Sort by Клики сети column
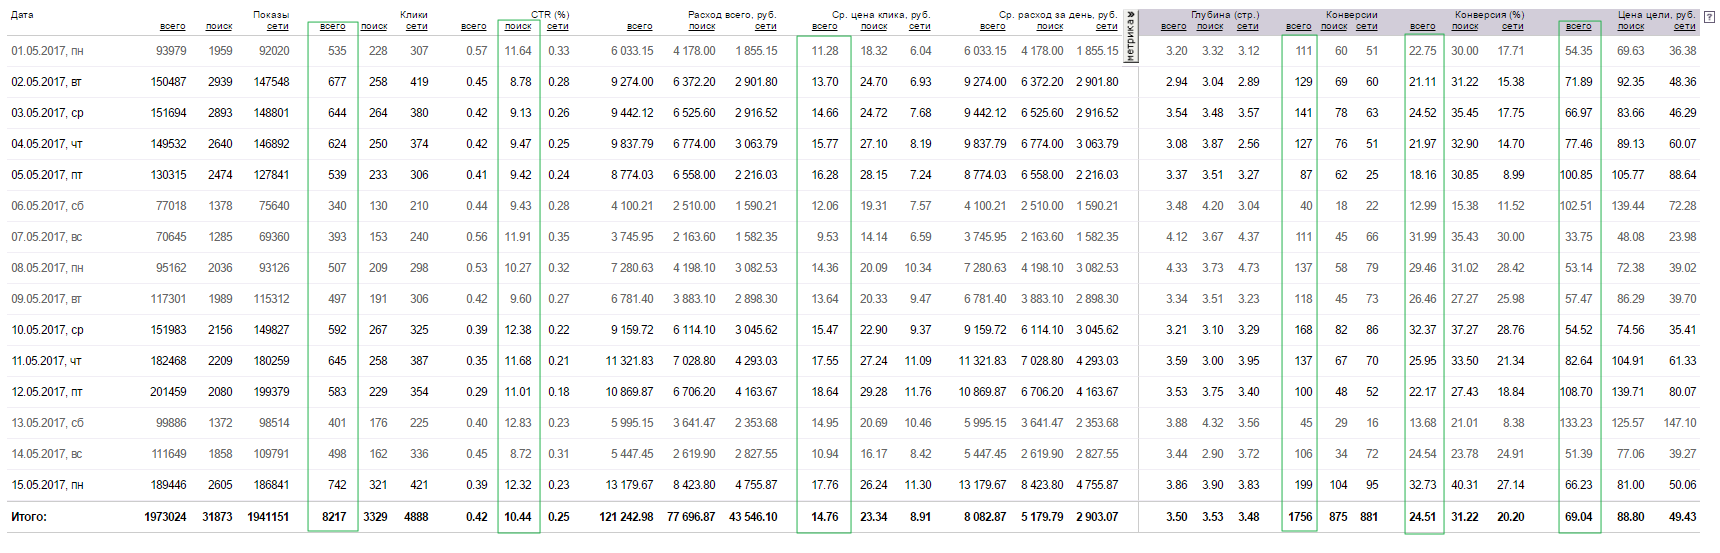Screen dimensions: 1720x553 pos(417,27)
